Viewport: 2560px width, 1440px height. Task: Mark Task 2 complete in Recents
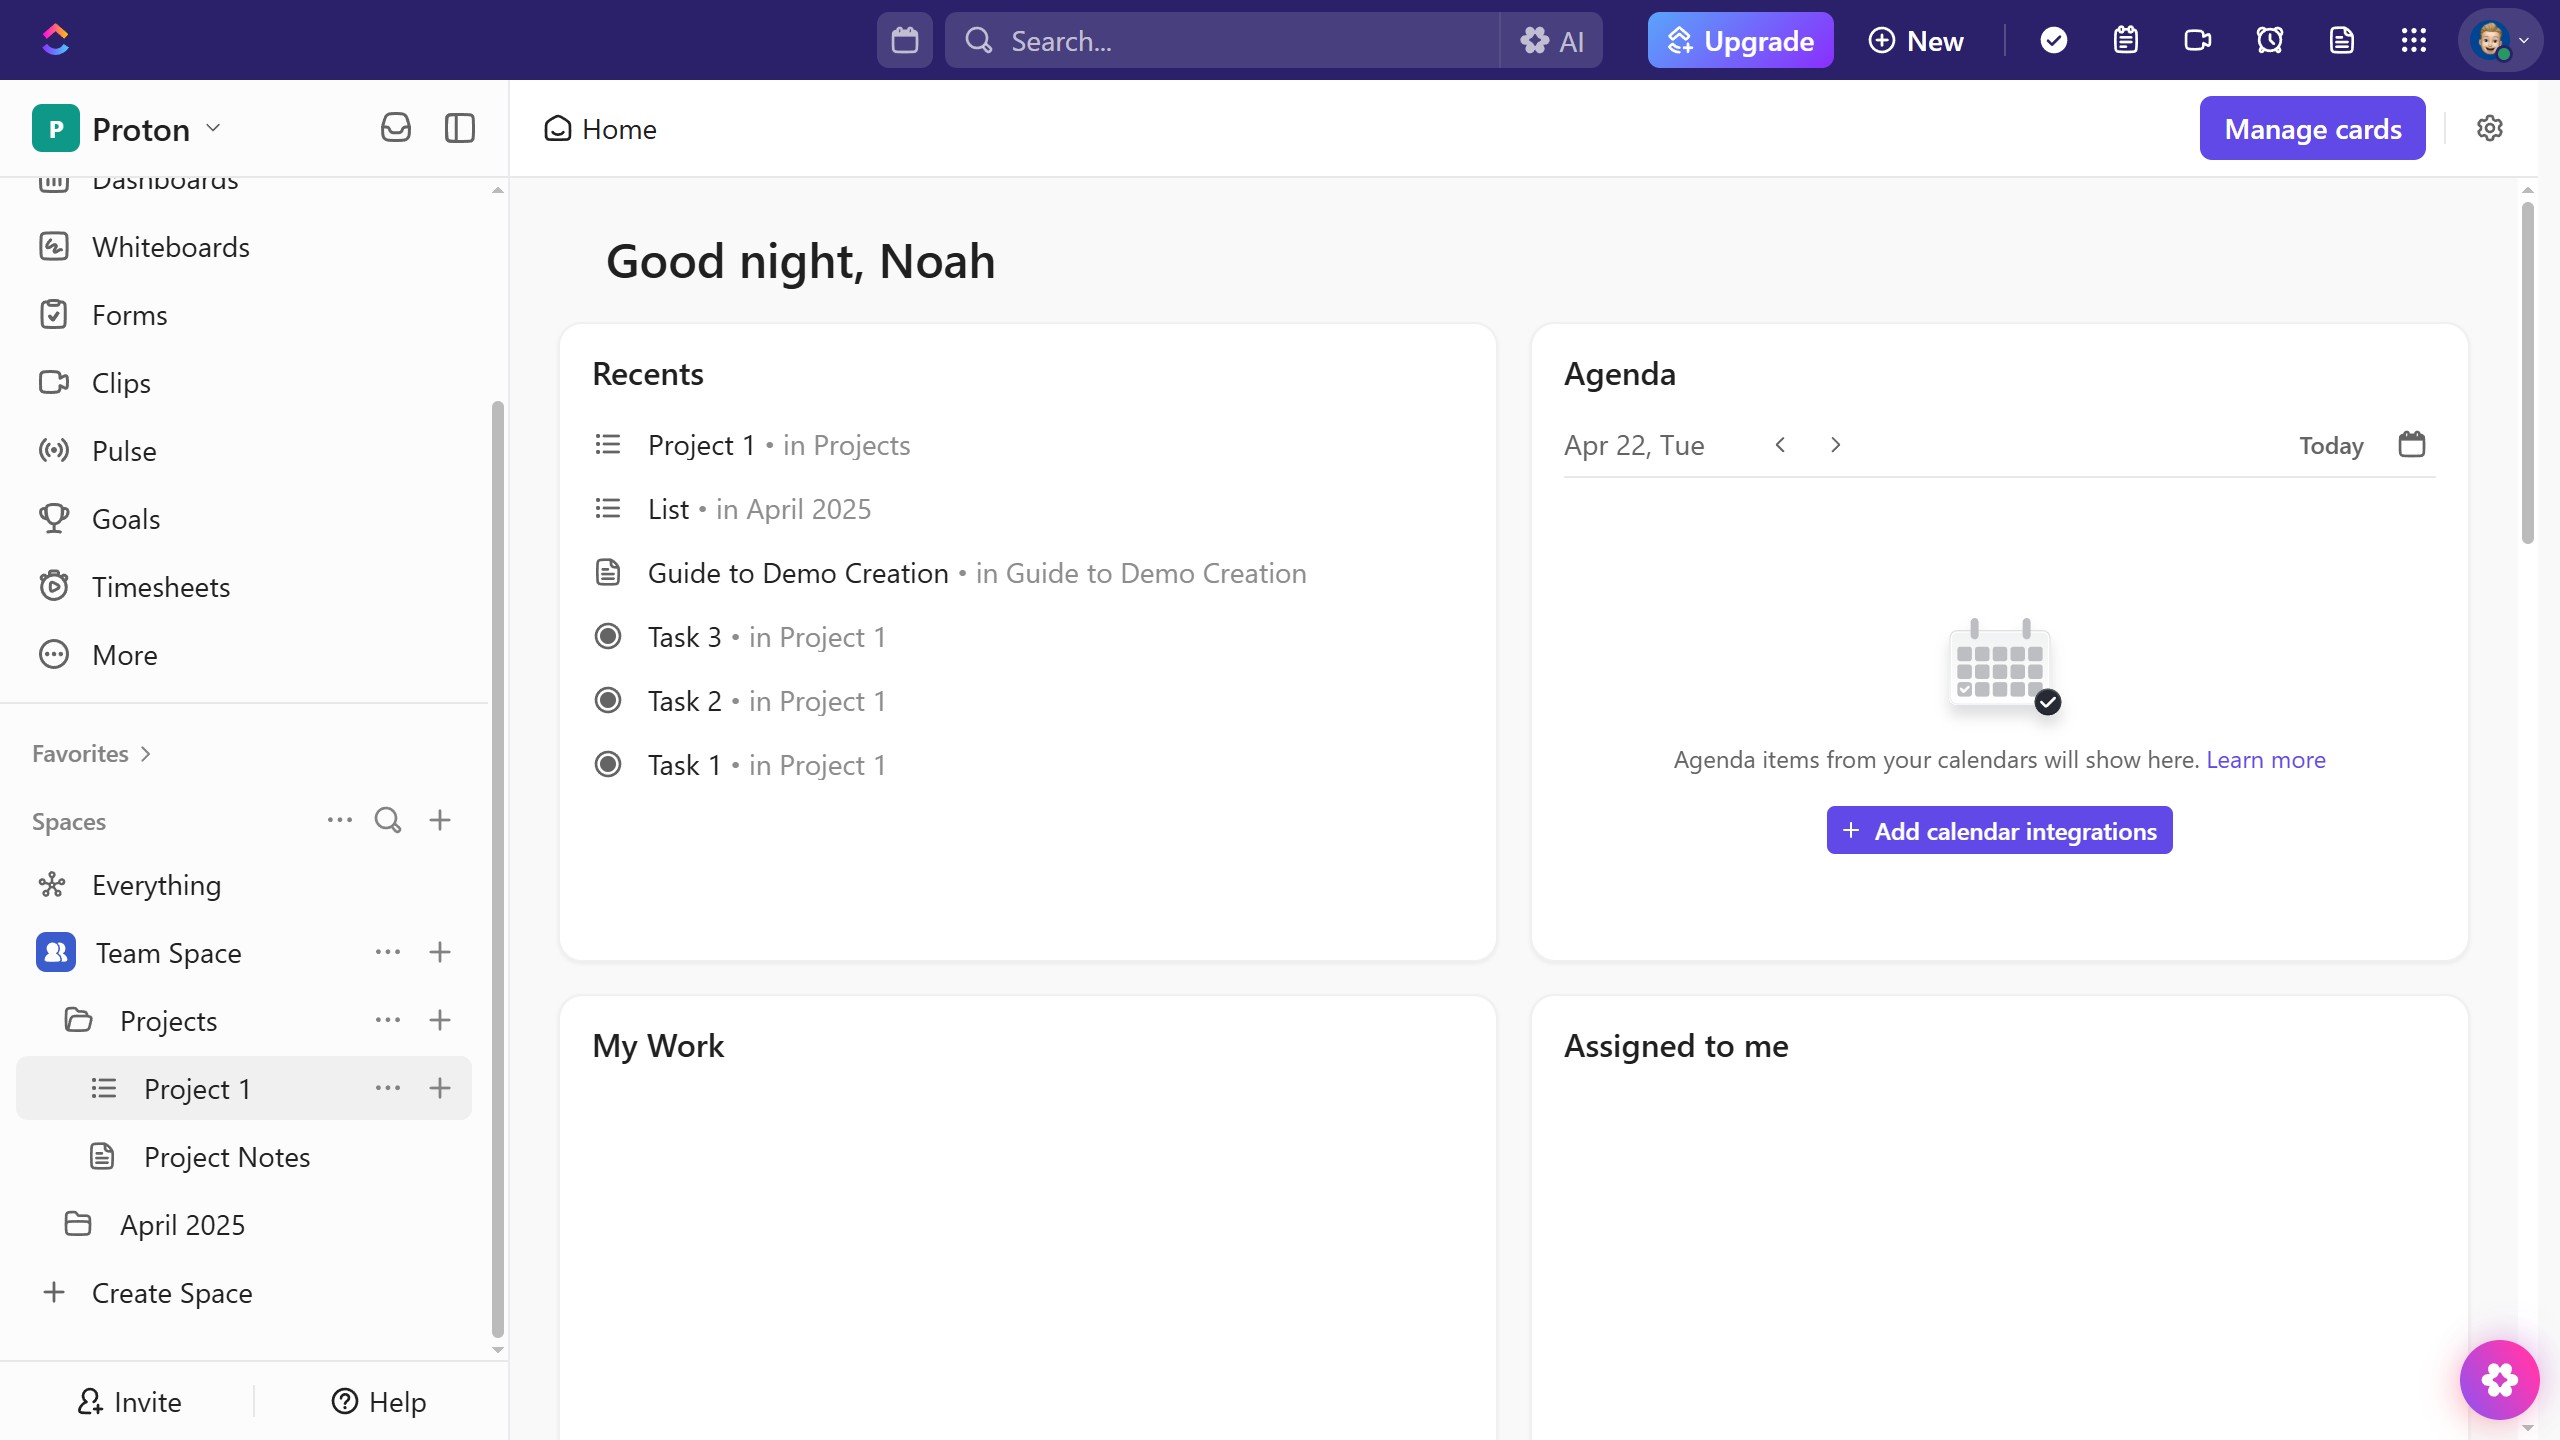pyautogui.click(x=608, y=700)
